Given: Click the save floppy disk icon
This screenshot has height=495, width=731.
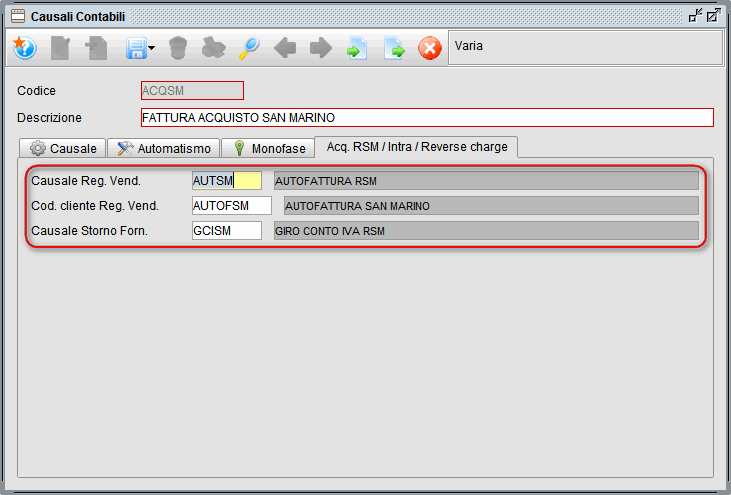Looking at the screenshot, I should pyautogui.click(x=136, y=48).
